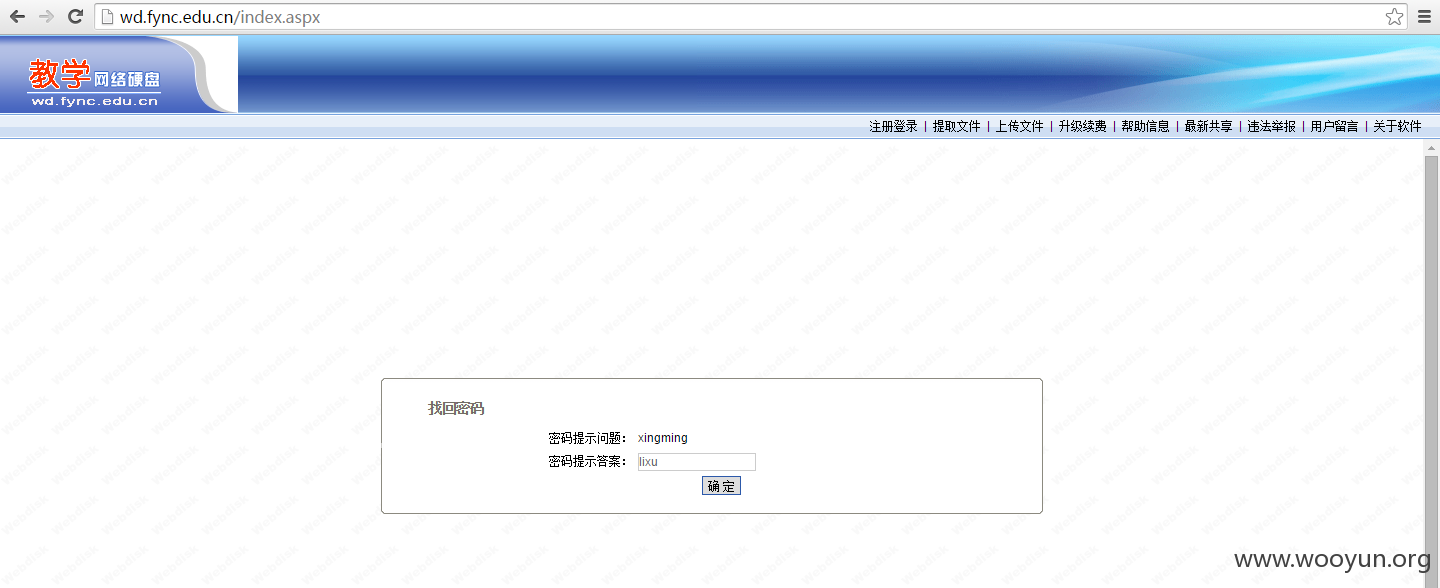Image resolution: width=1440 pixels, height=588 pixels.
Task: Click the page scrollbar up arrow
Action: (1431, 148)
